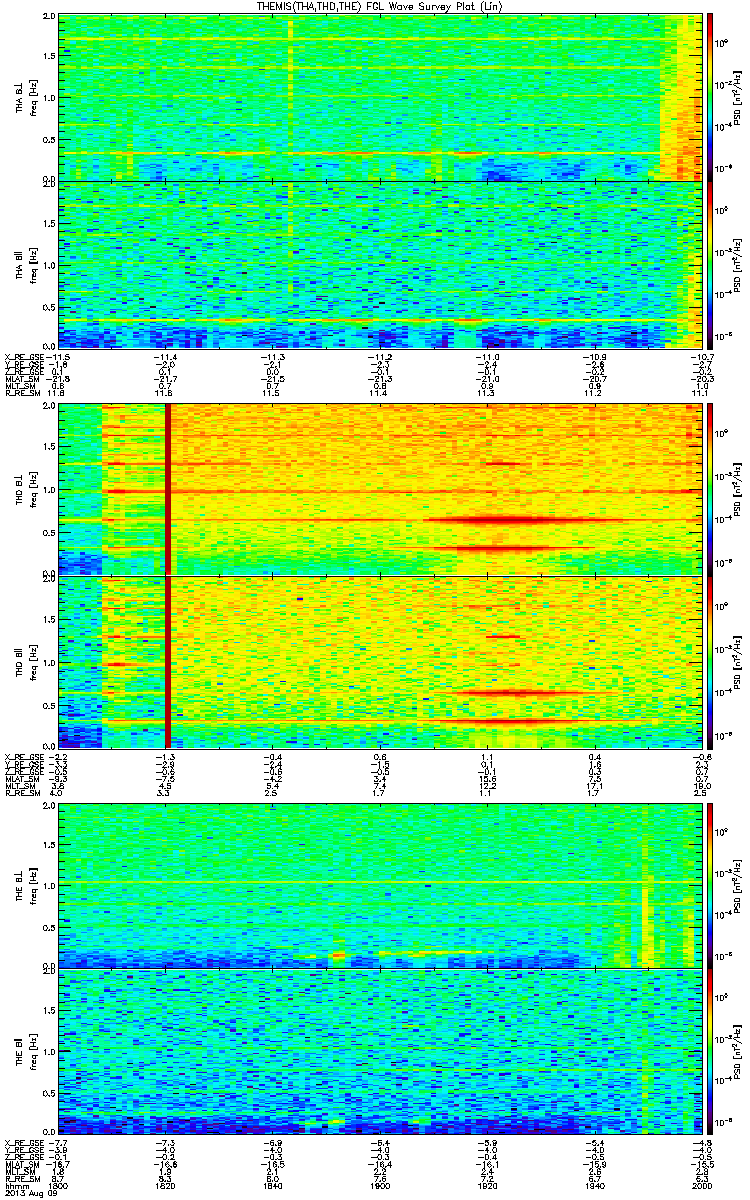Click the THA B-perpendicular PSD color bar
The height and width of the screenshot is (1200, 750).
(x=711, y=97)
